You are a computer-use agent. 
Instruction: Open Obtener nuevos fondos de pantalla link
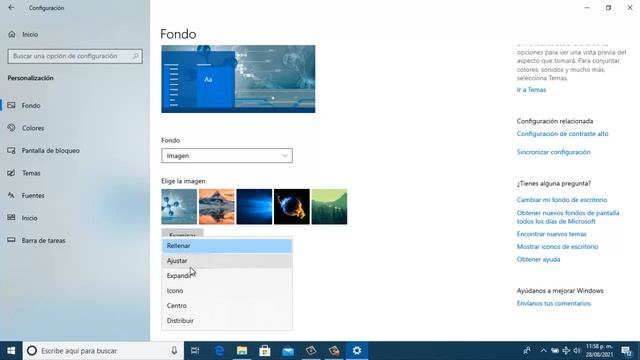[568, 217]
